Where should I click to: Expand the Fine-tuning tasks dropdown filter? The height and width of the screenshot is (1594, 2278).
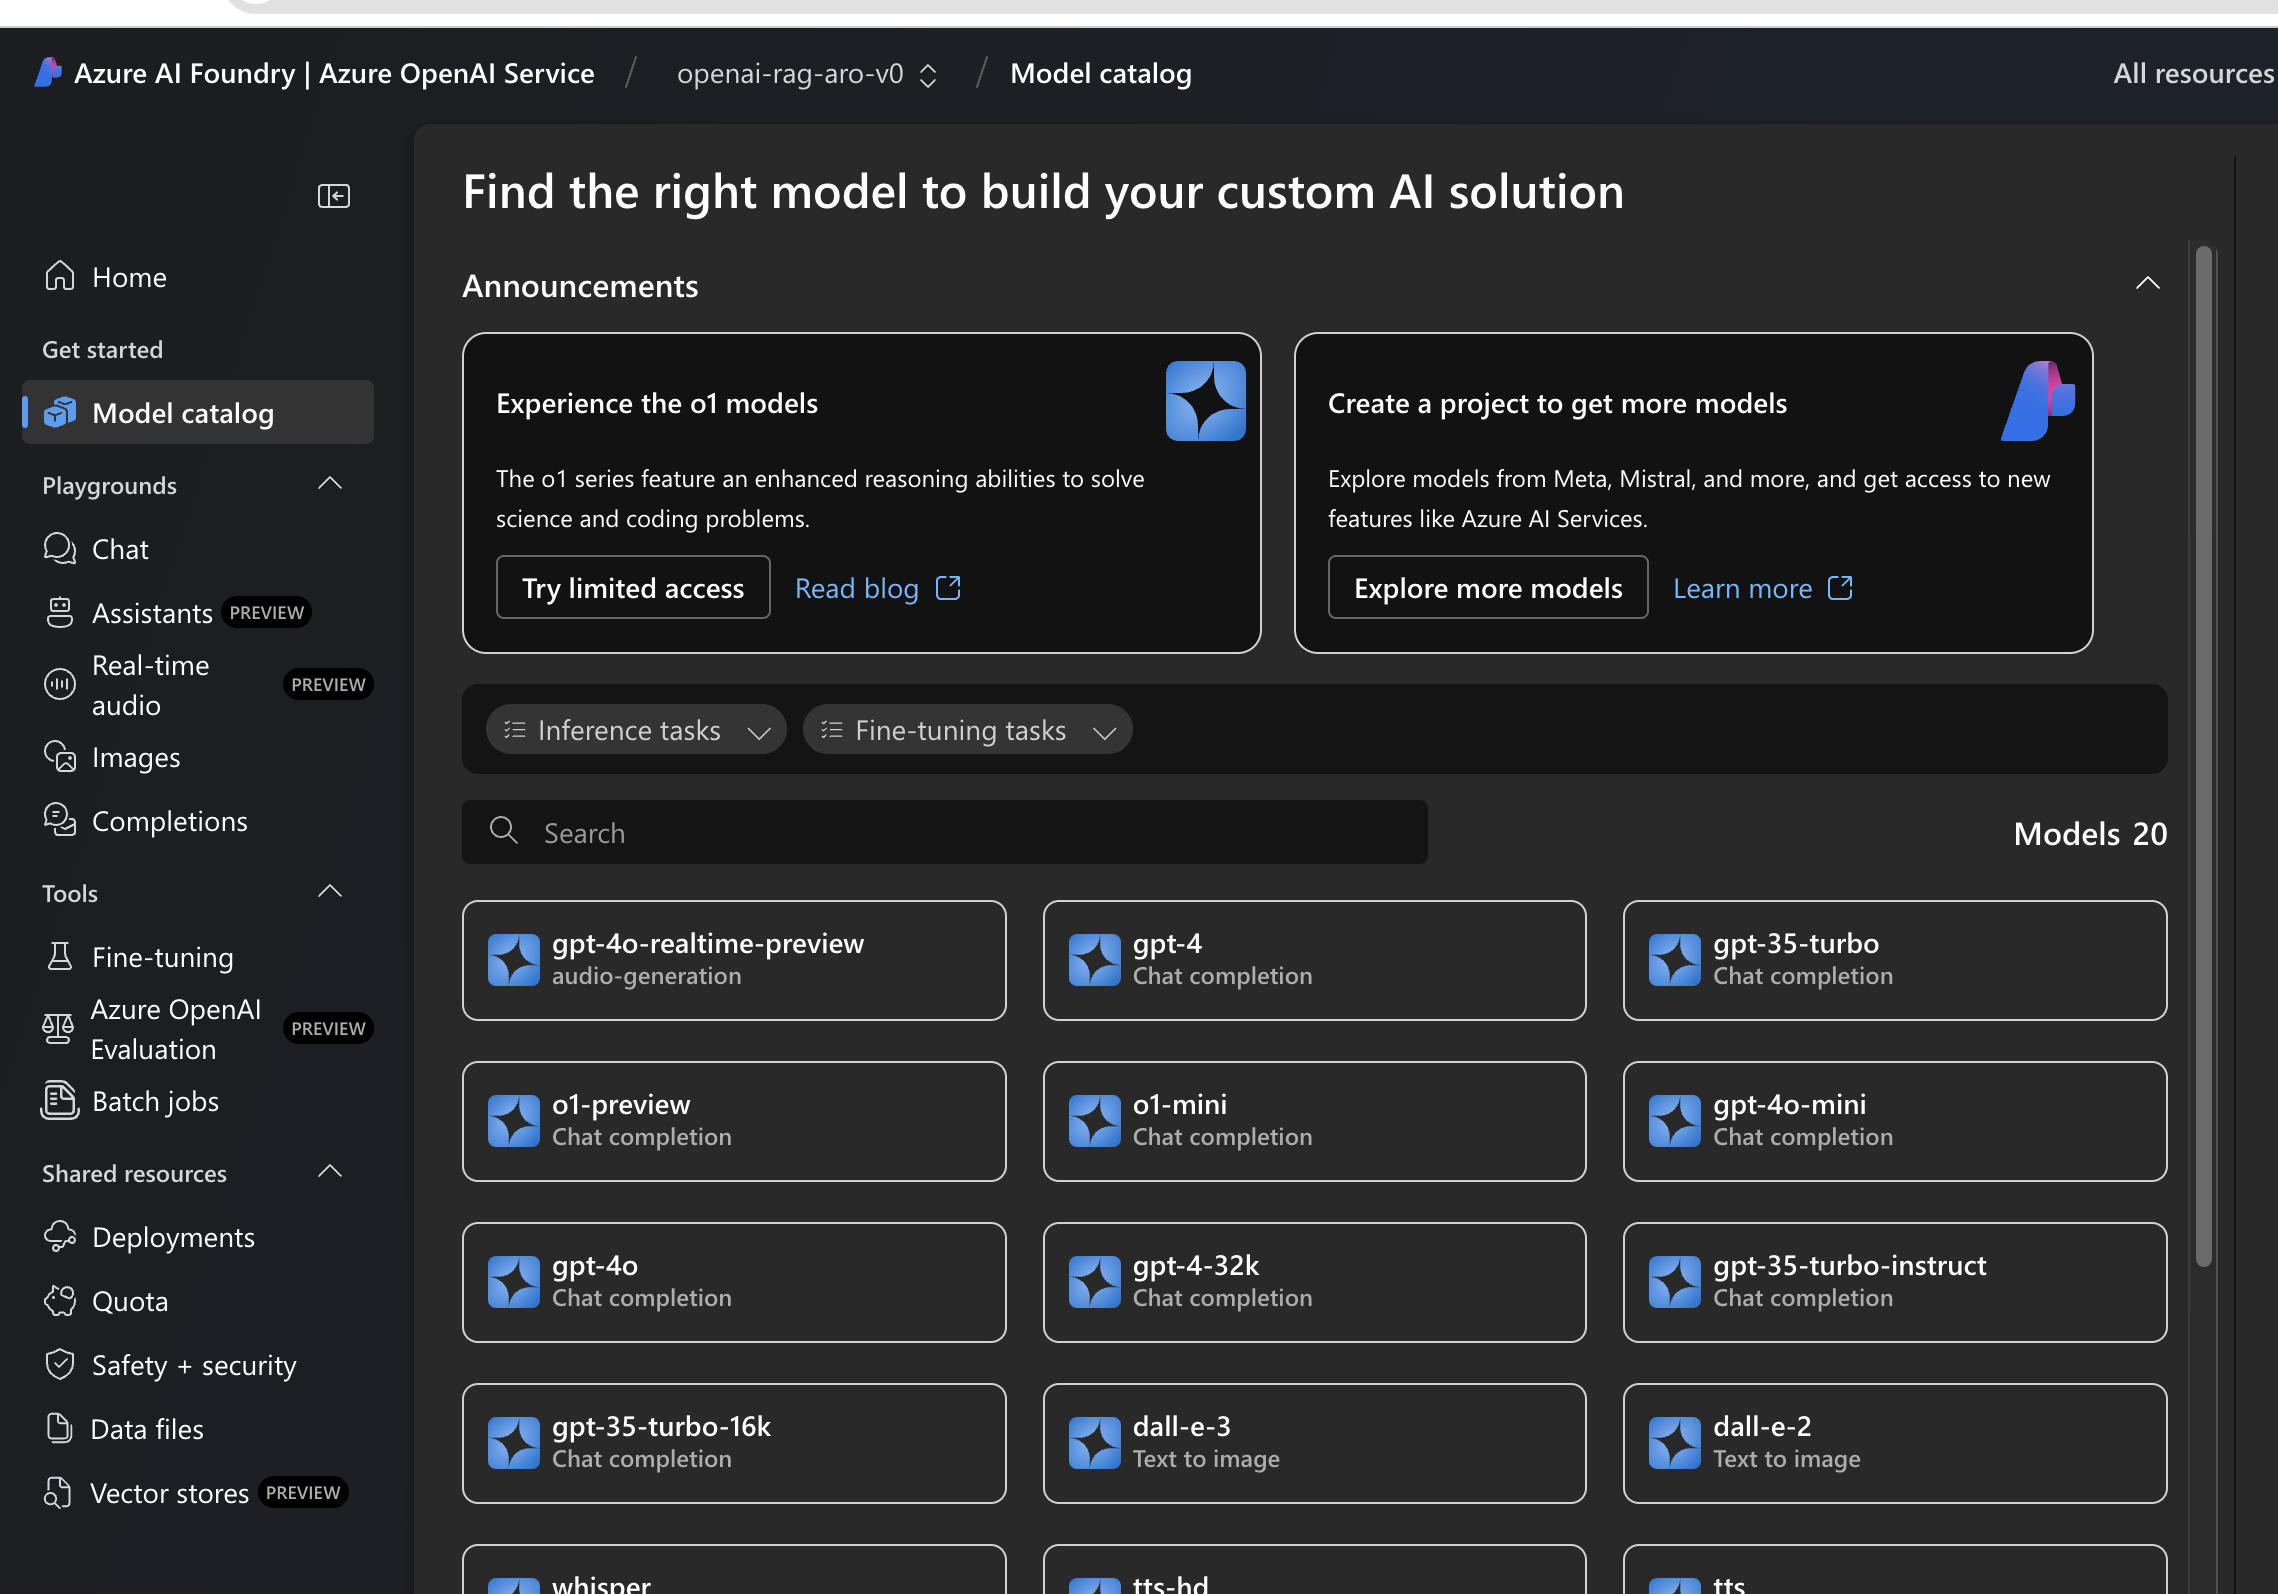[964, 729]
